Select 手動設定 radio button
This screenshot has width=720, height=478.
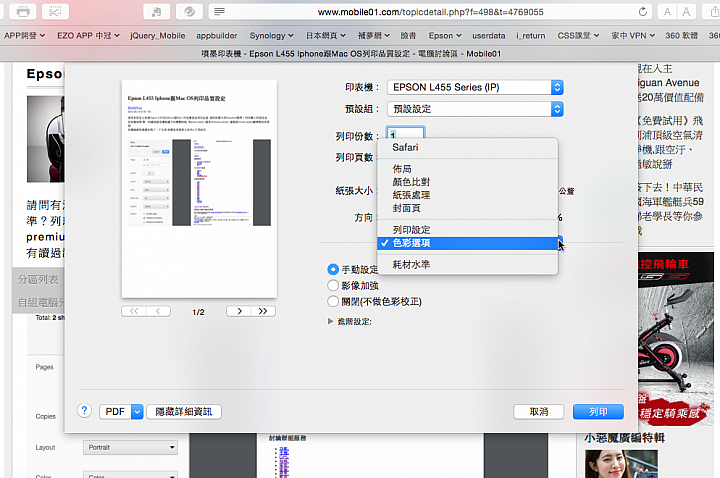coord(333,270)
